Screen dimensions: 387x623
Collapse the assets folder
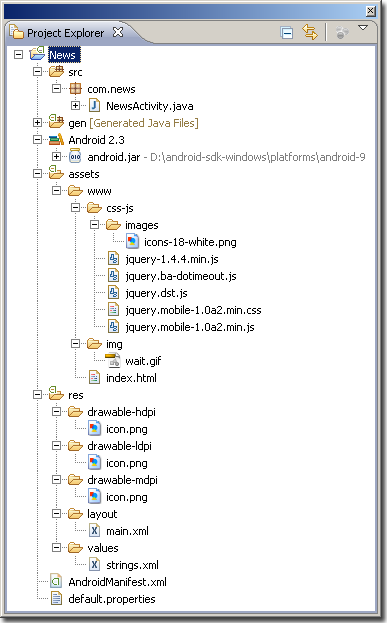pyautogui.click(x=37, y=174)
